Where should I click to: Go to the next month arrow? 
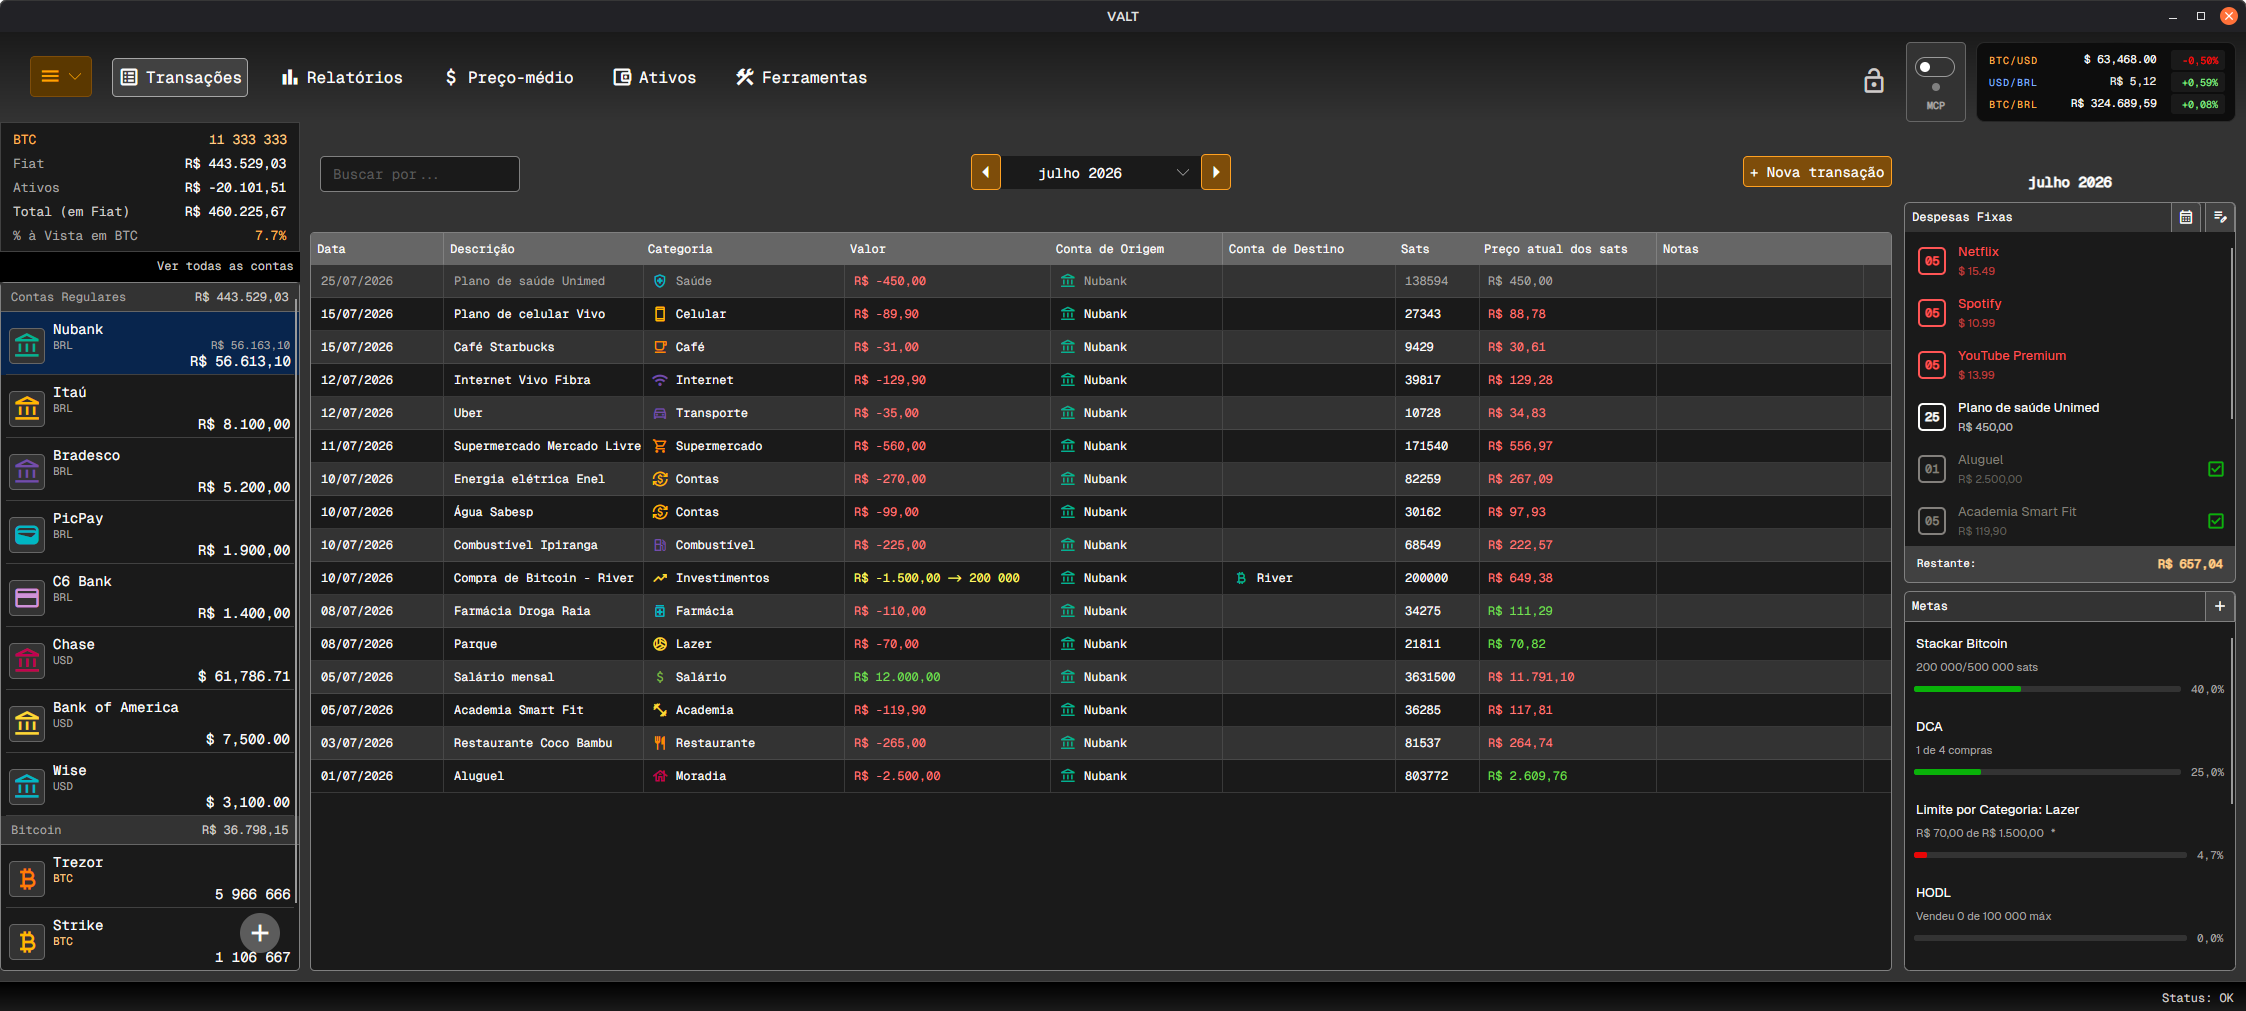(x=1216, y=172)
